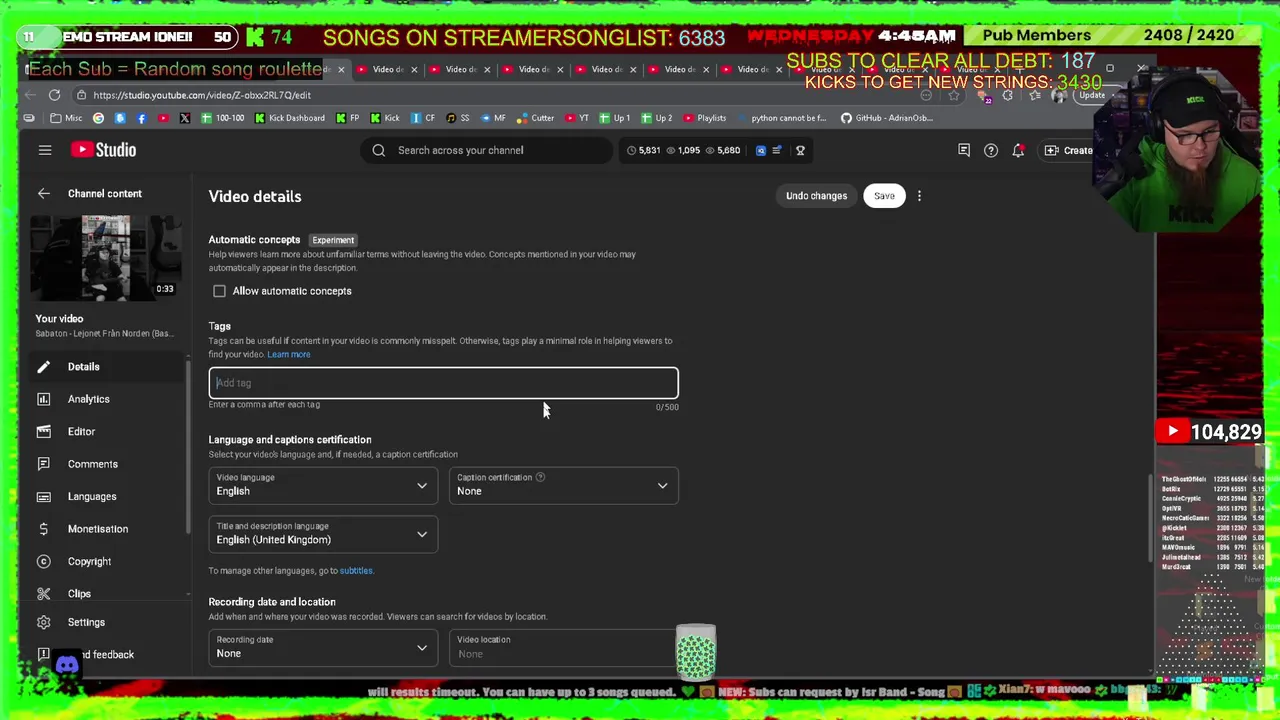Screen dimensions: 1280x720
Task: Open the Kick Dashboard bookmark
Action: (289, 118)
